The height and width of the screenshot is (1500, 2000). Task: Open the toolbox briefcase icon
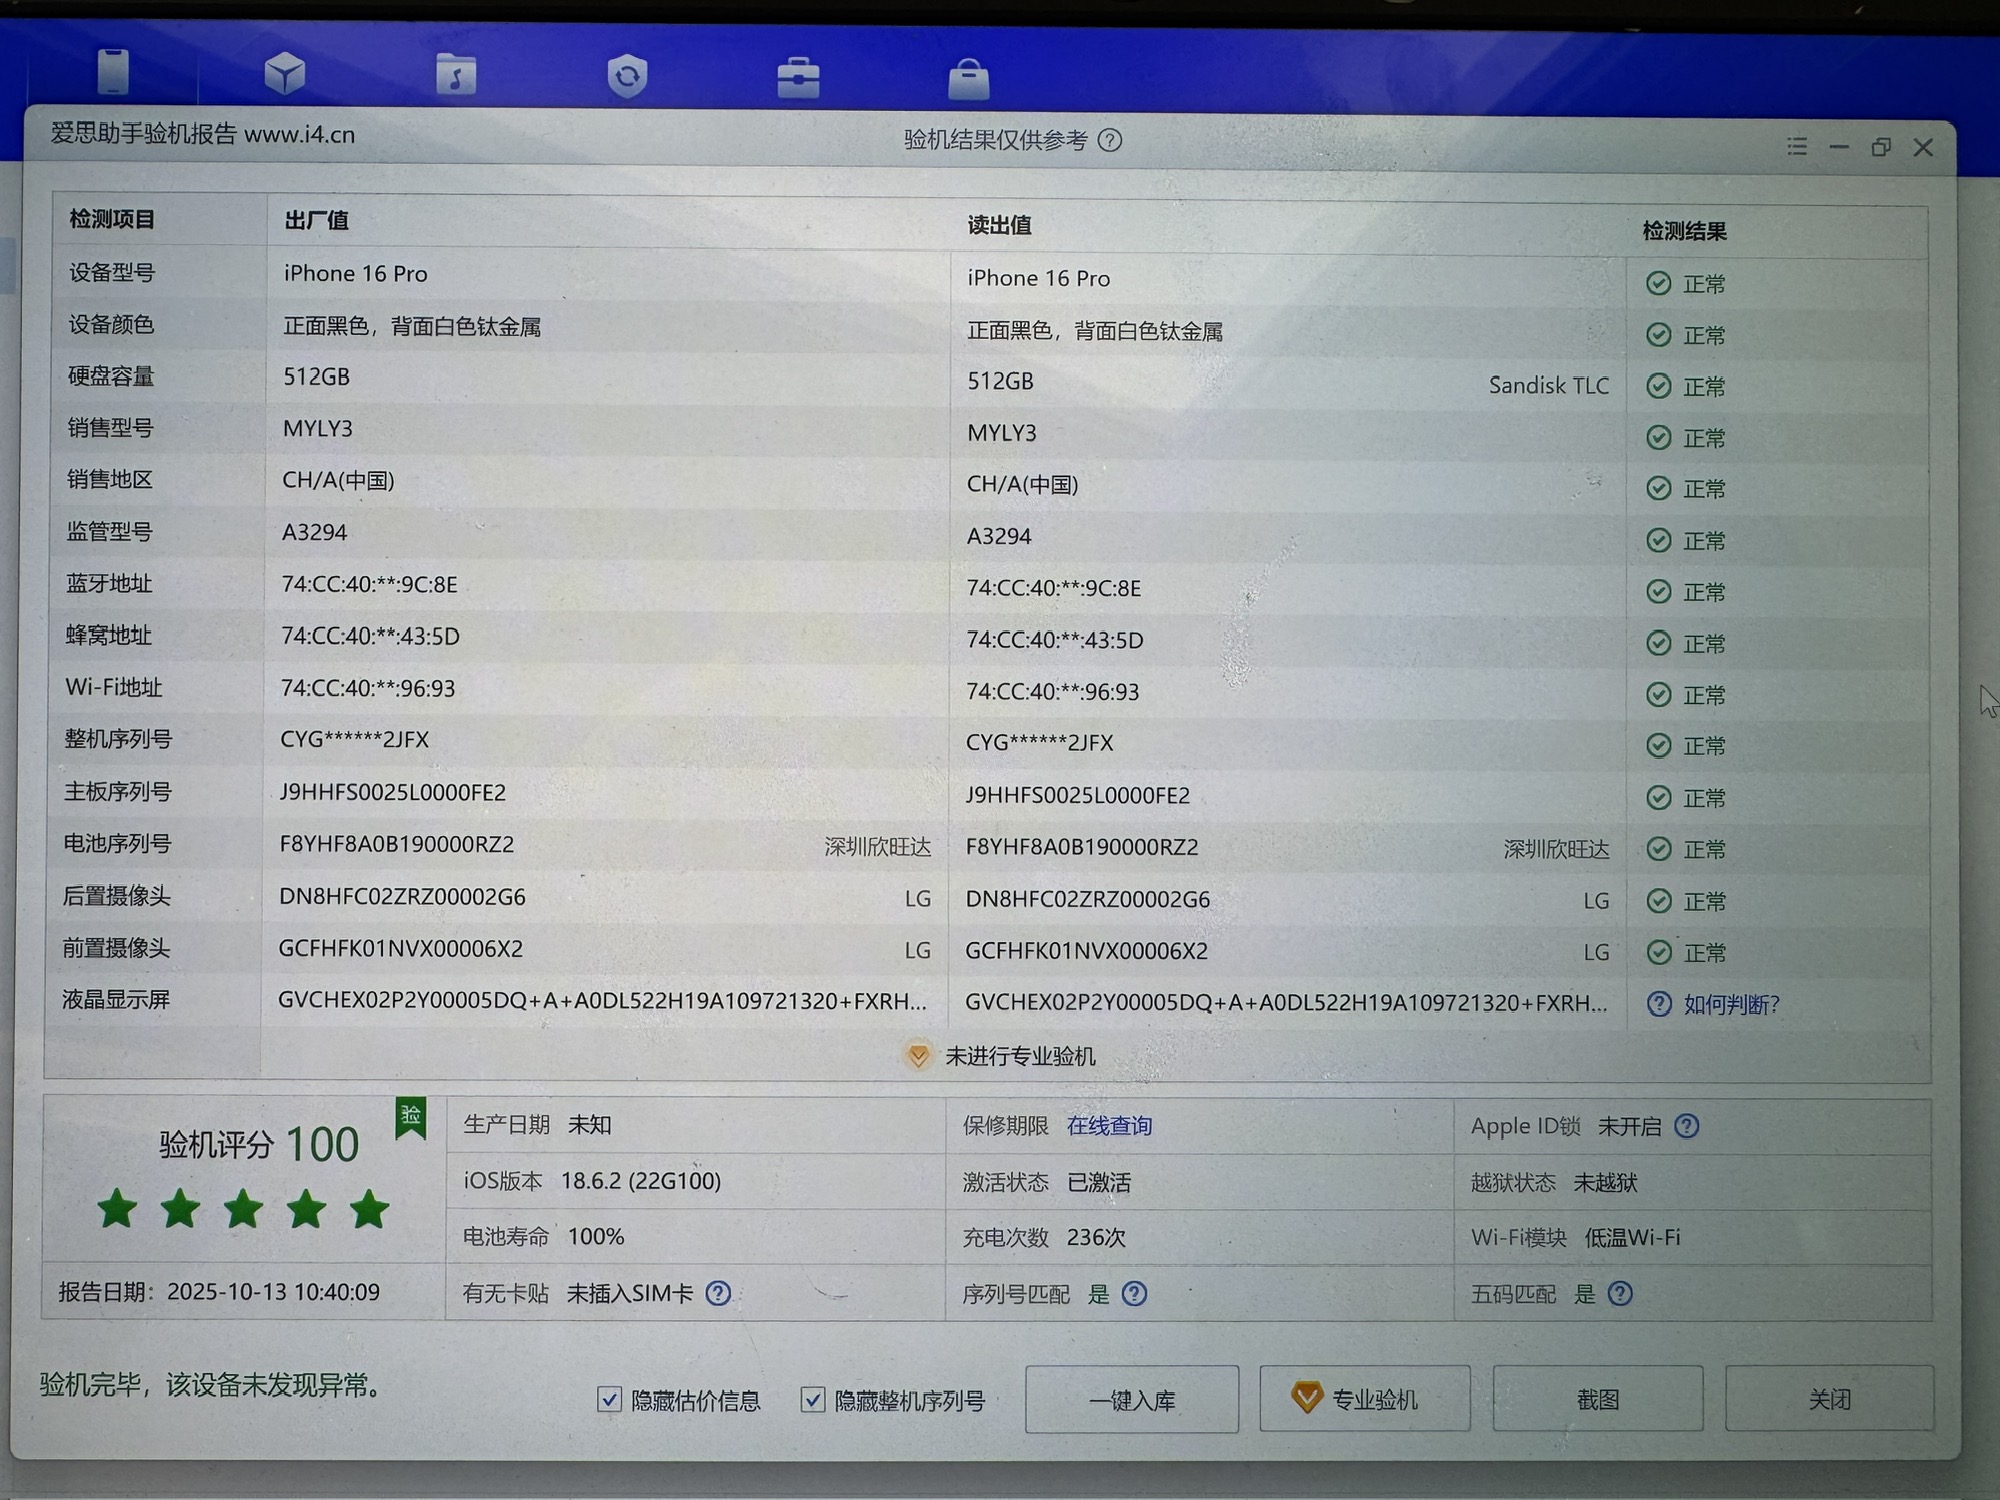[798, 78]
